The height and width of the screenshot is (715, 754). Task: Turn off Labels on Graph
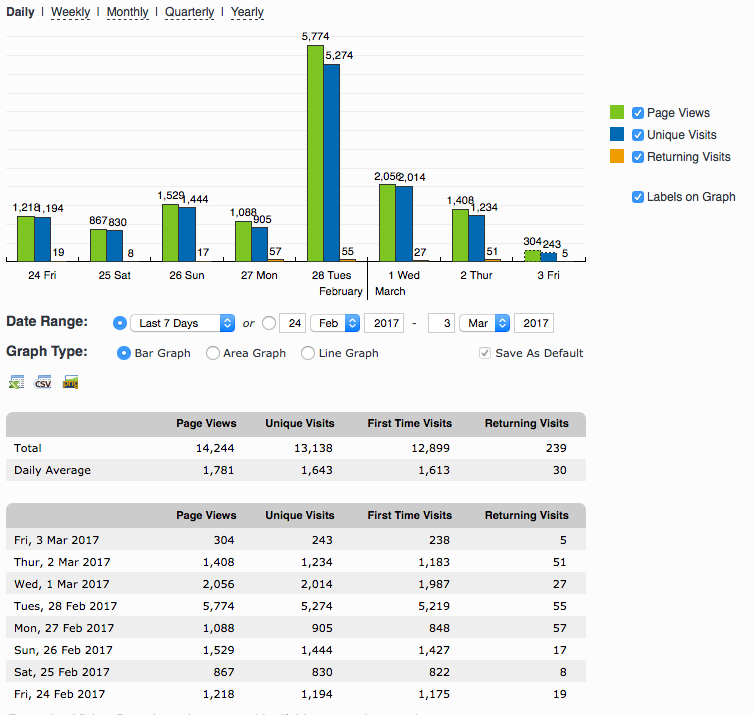[x=638, y=197]
